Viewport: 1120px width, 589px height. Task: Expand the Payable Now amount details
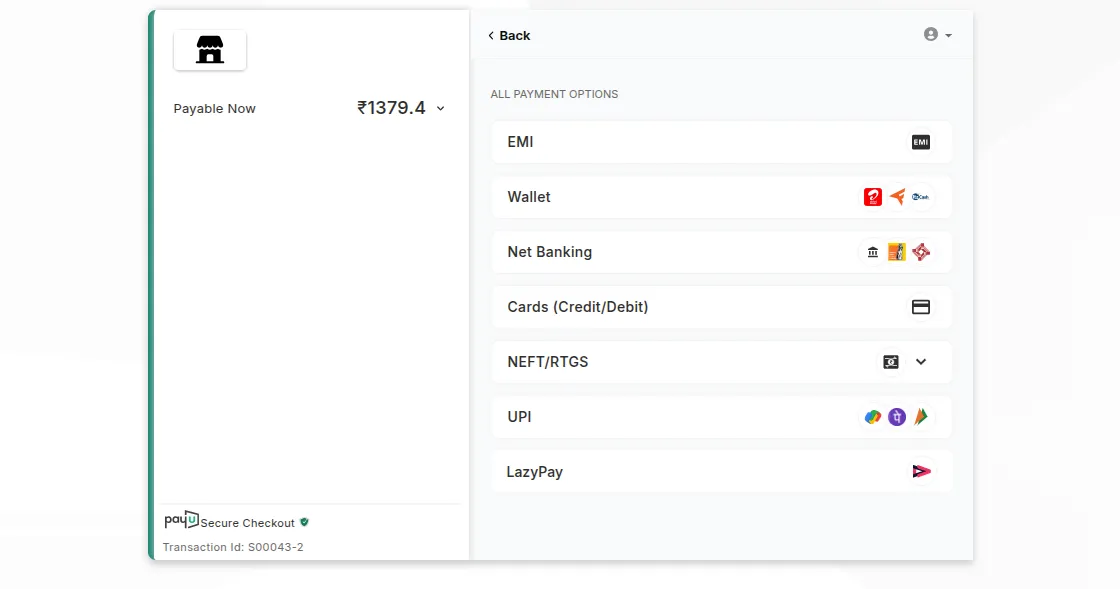point(440,108)
